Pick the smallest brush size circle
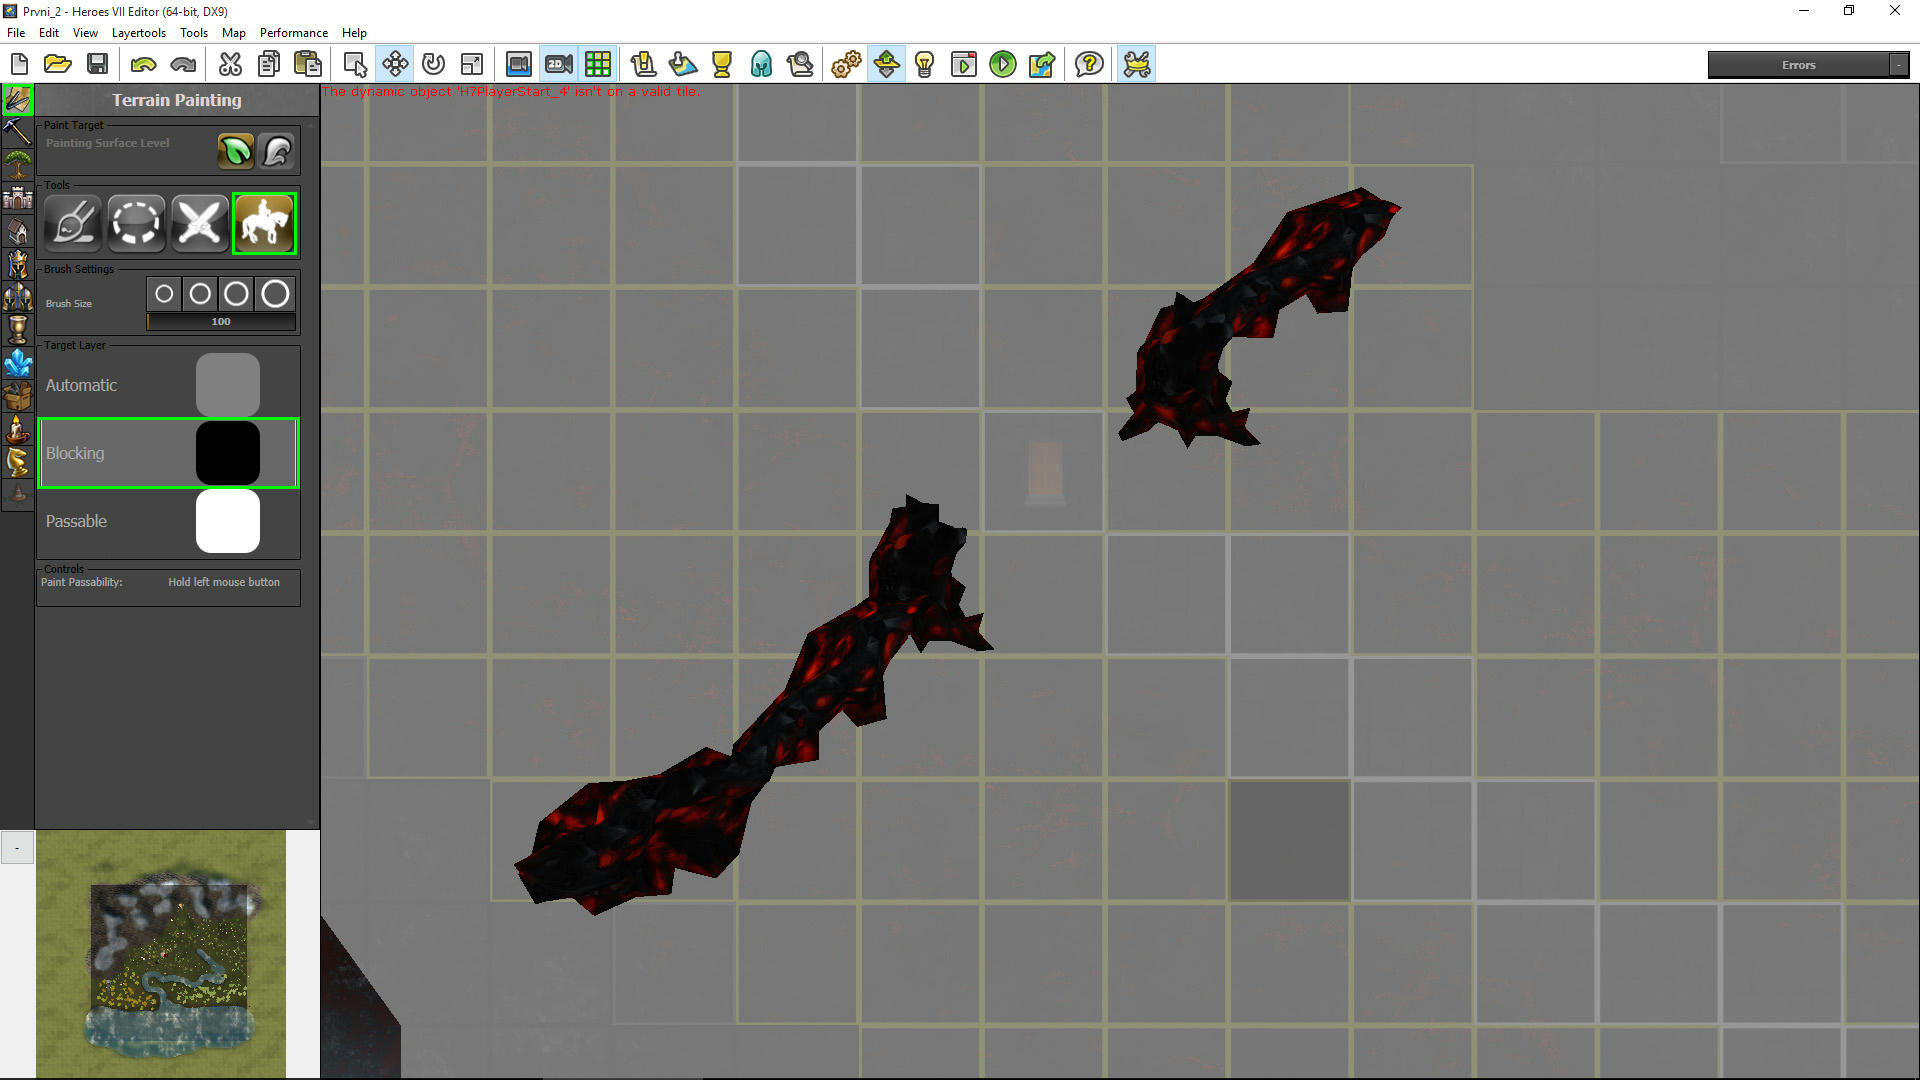The image size is (1920, 1080). coord(164,294)
